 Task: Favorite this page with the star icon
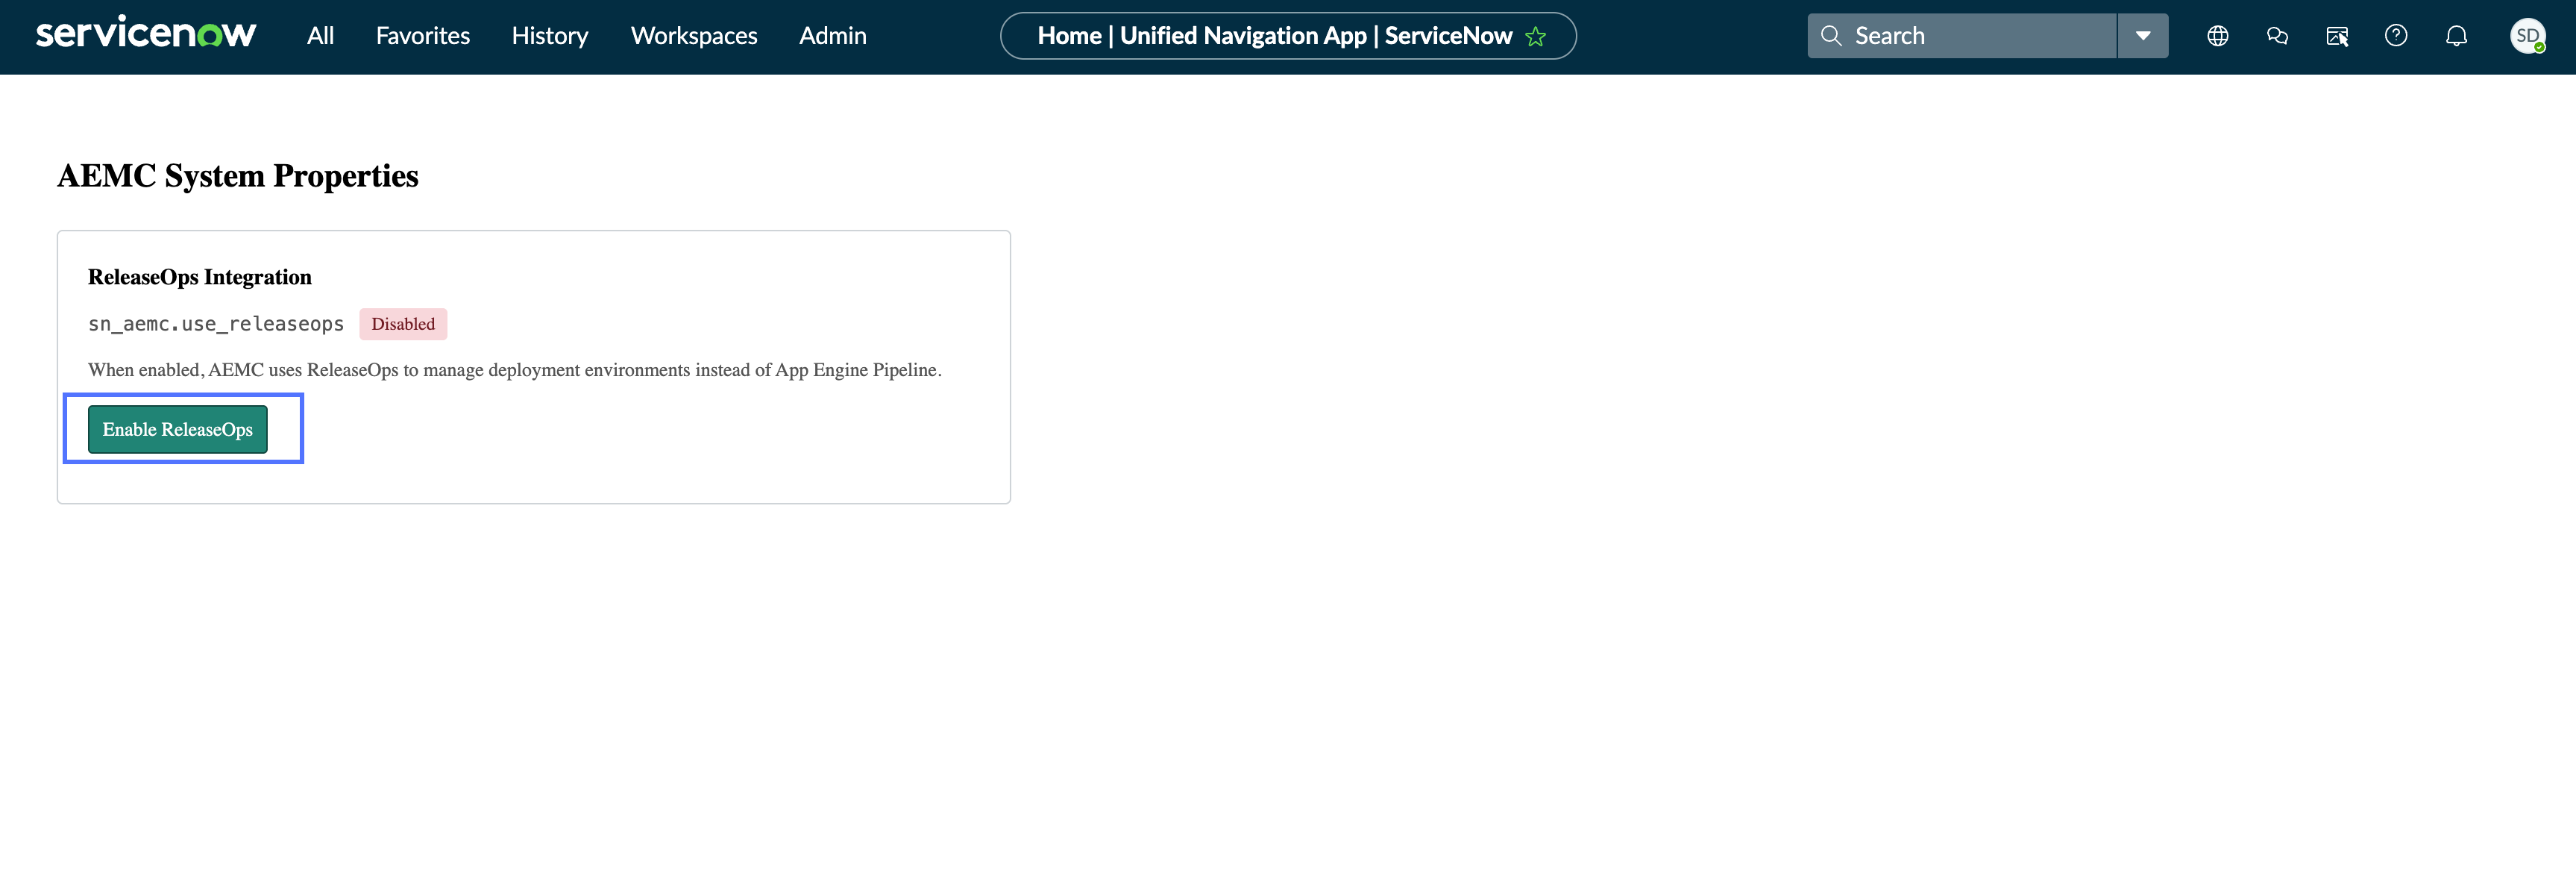[x=1536, y=37]
